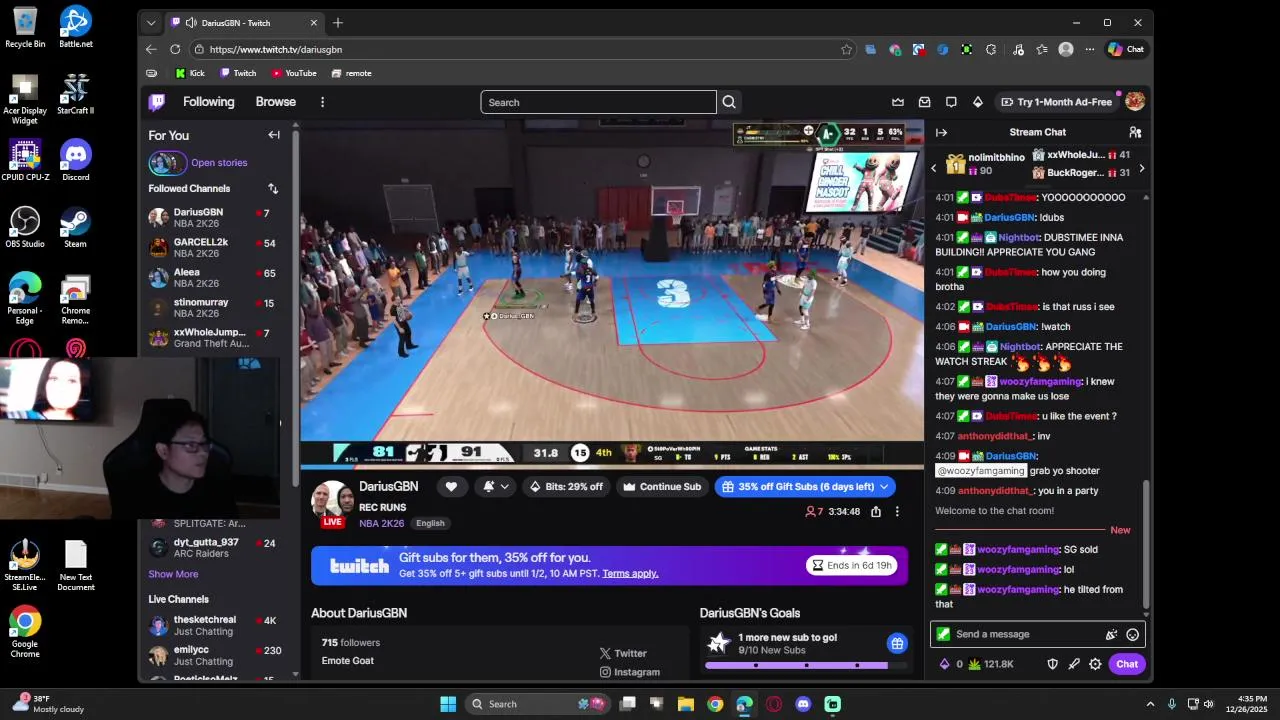Viewport: 1280px width, 720px height.
Task: Open chat identity badge icon
Action: pos(943,634)
